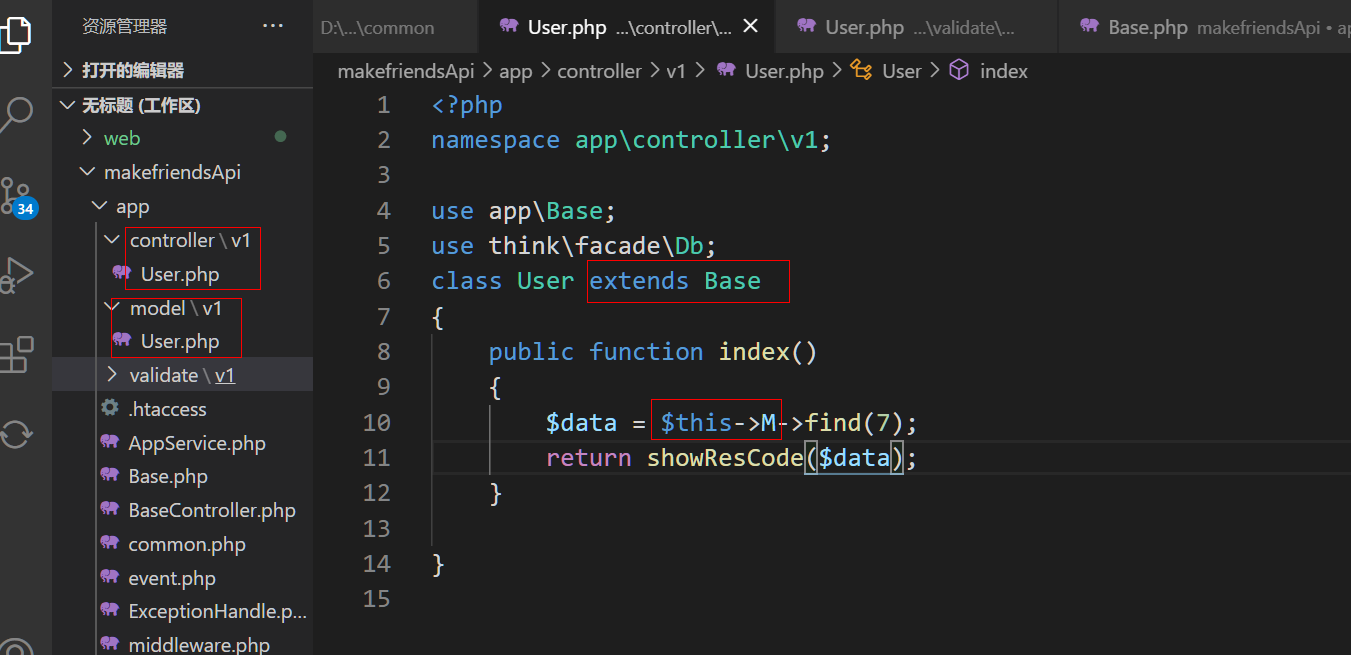Expand the web folder in explorer

(x=122, y=138)
